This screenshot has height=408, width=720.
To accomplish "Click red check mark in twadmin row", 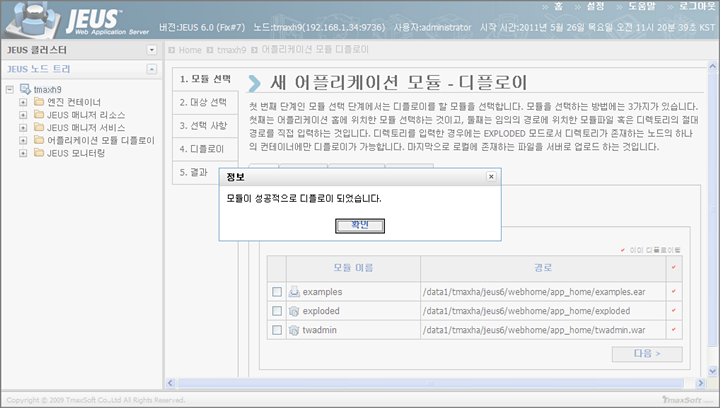I will pos(674,329).
